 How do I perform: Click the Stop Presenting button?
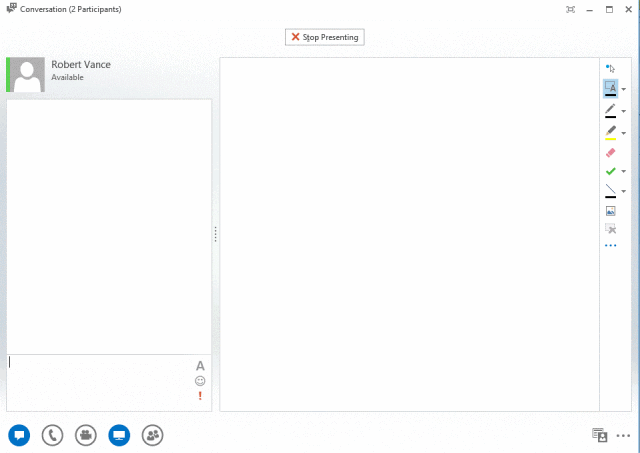tap(324, 37)
